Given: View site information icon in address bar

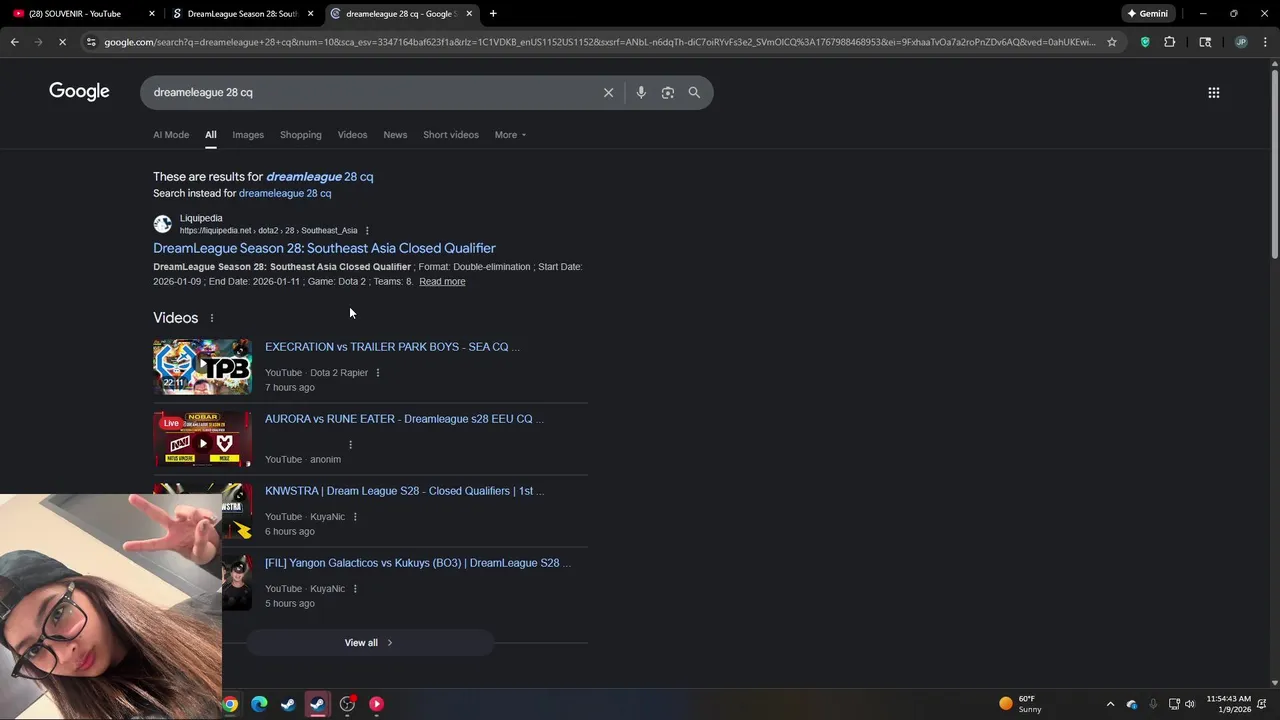Looking at the screenshot, I should tap(91, 42).
